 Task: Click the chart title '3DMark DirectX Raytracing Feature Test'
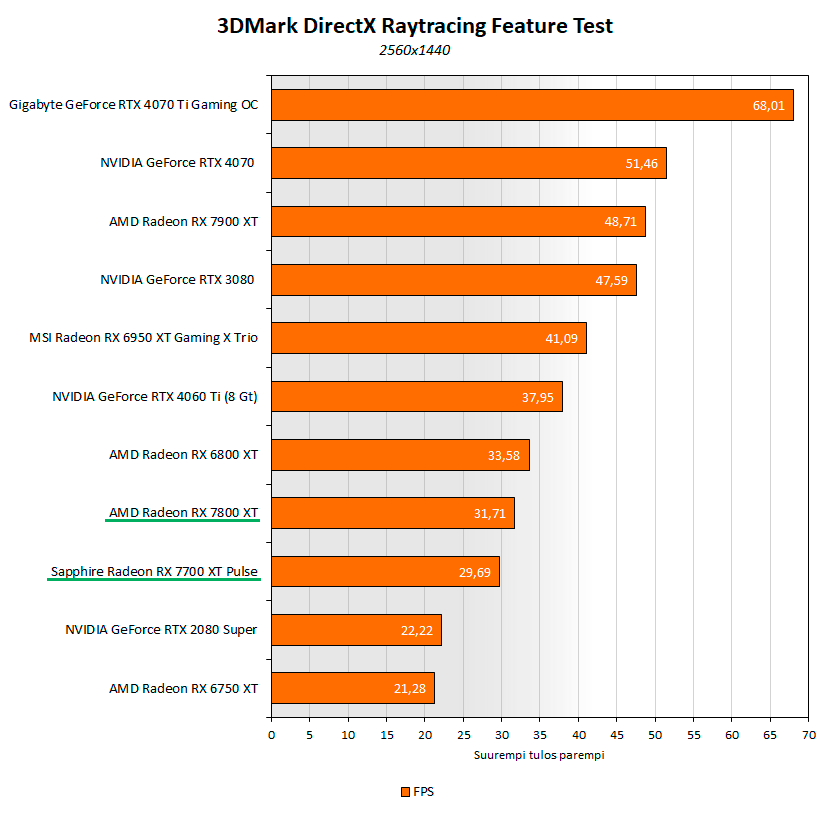415,25
